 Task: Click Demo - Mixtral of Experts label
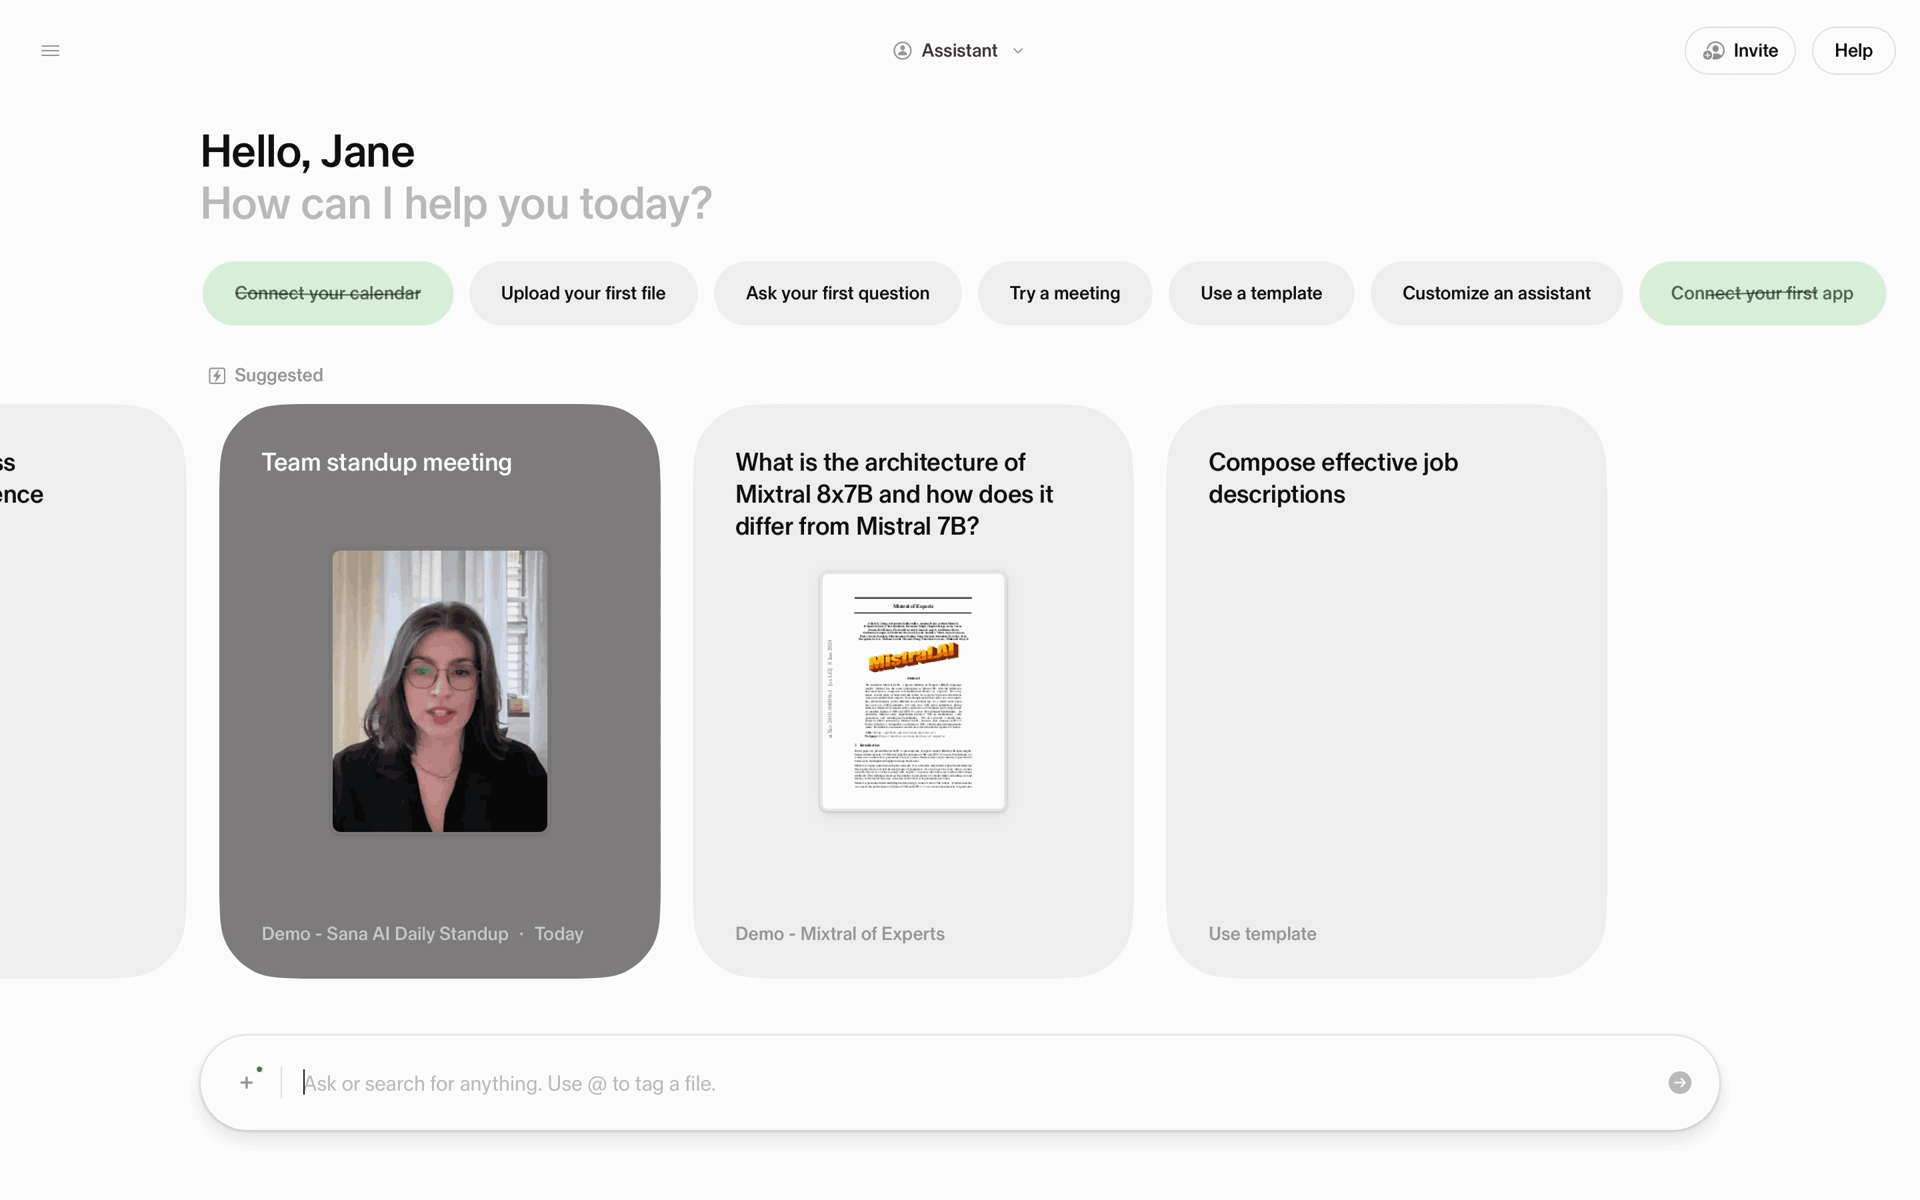click(x=840, y=934)
